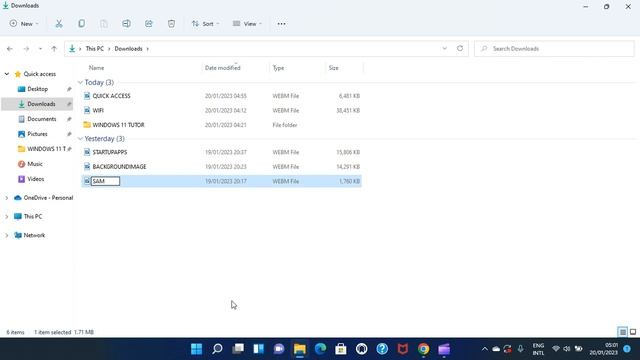Viewport: 640px width, 360px height.
Task: Click the Search Downloads field
Action: 554,49
